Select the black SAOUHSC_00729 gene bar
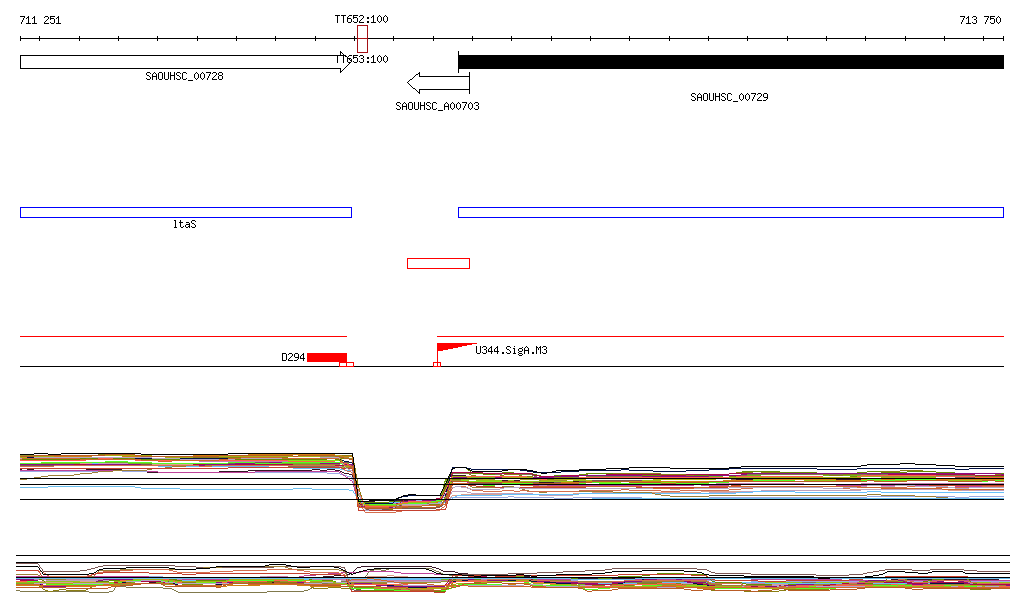1024x611 pixels. click(x=731, y=62)
